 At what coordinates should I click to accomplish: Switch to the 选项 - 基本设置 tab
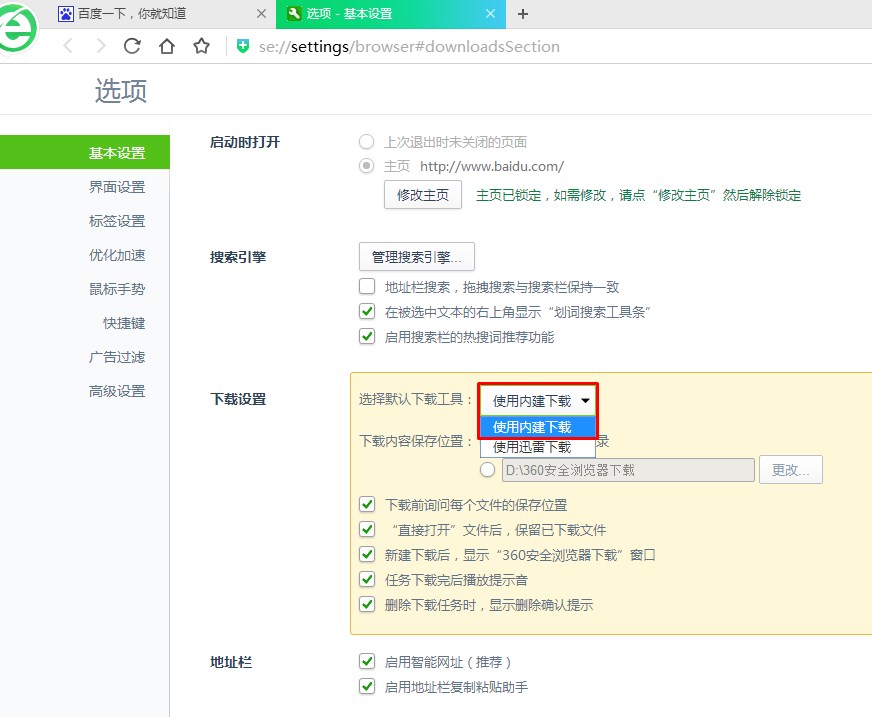391,14
